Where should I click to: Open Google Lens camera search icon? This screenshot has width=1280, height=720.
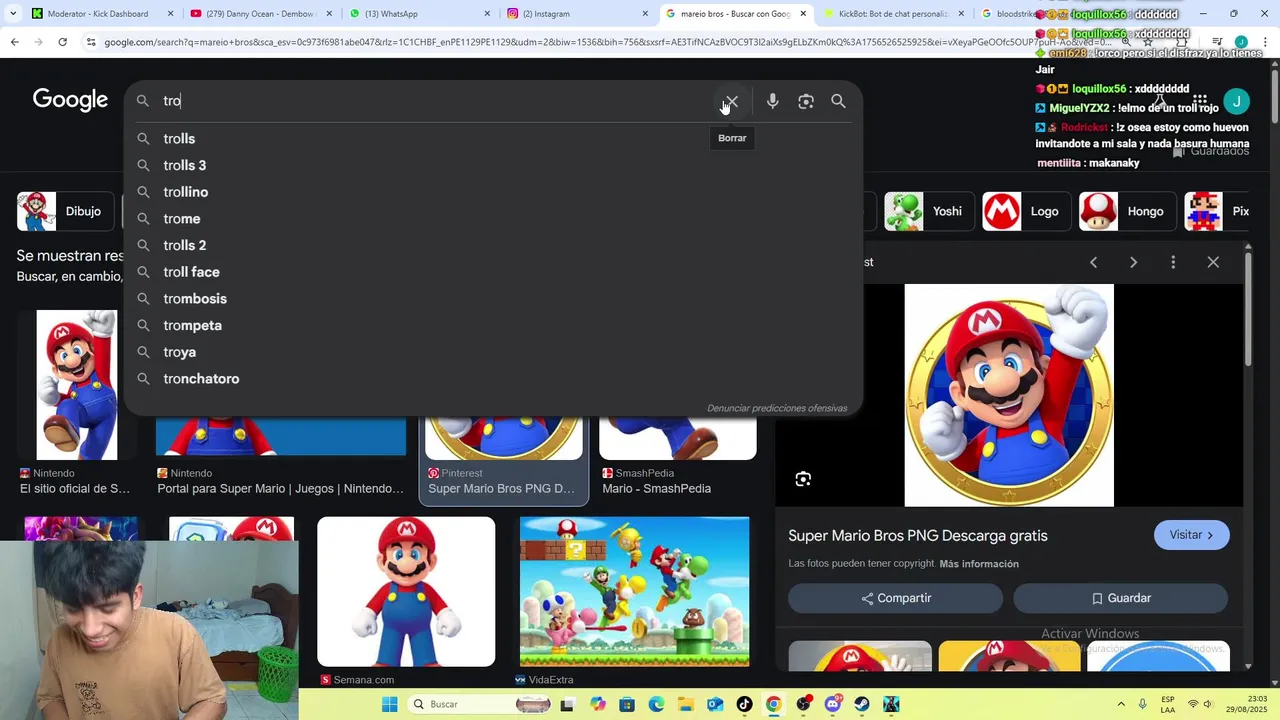[806, 101]
